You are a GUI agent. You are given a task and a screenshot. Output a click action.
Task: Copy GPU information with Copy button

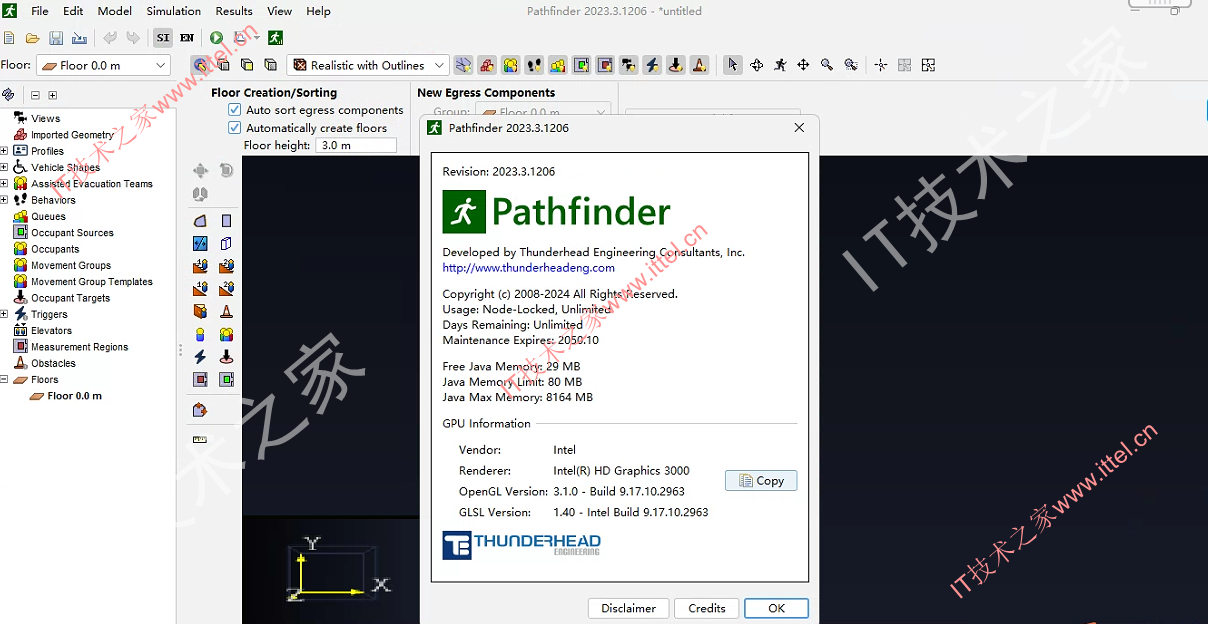(x=761, y=481)
